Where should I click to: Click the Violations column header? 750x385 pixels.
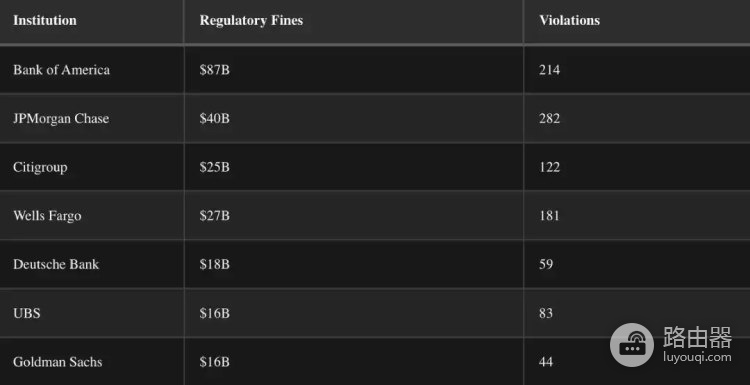click(569, 21)
